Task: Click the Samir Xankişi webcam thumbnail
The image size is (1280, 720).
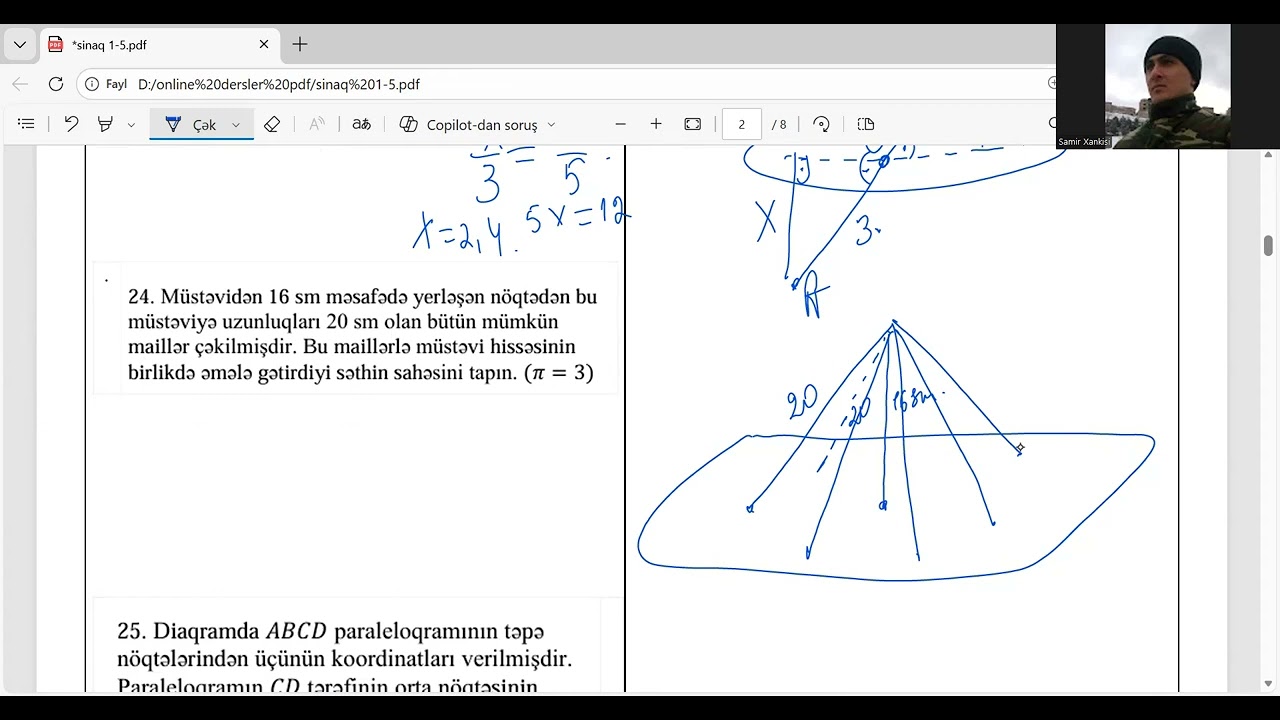Action: (x=1168, y=86)
